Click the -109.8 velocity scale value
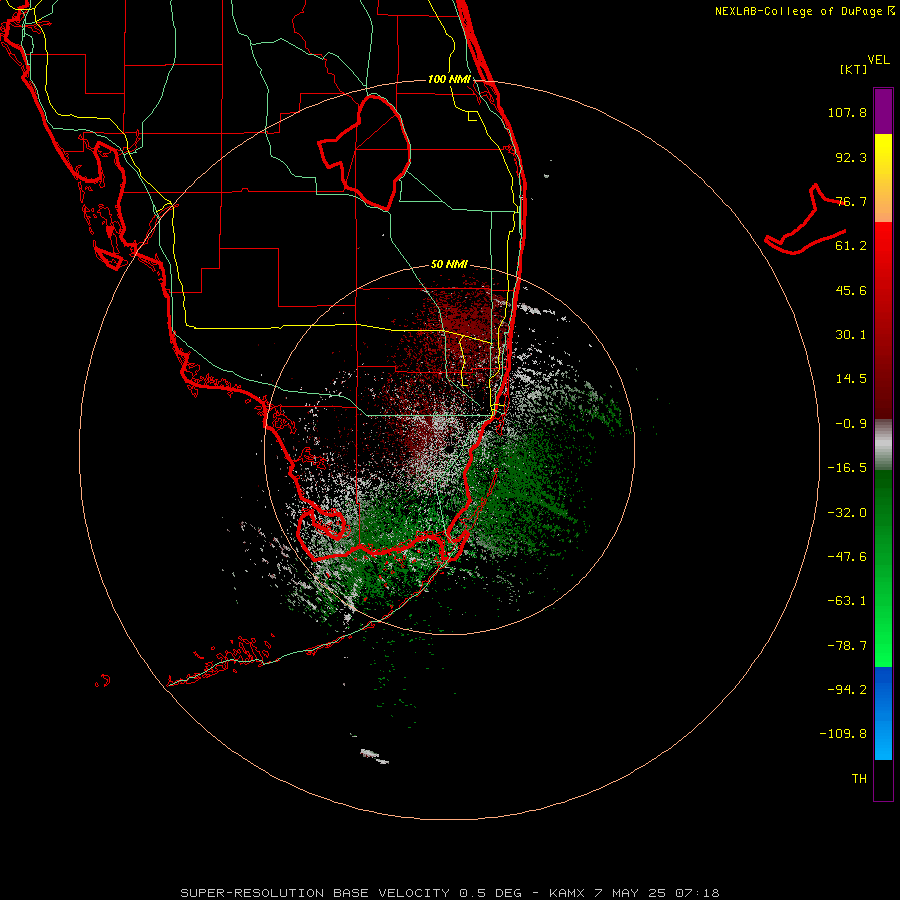The height and width of the screenshot is (900, 900). [x=844, y=734]
